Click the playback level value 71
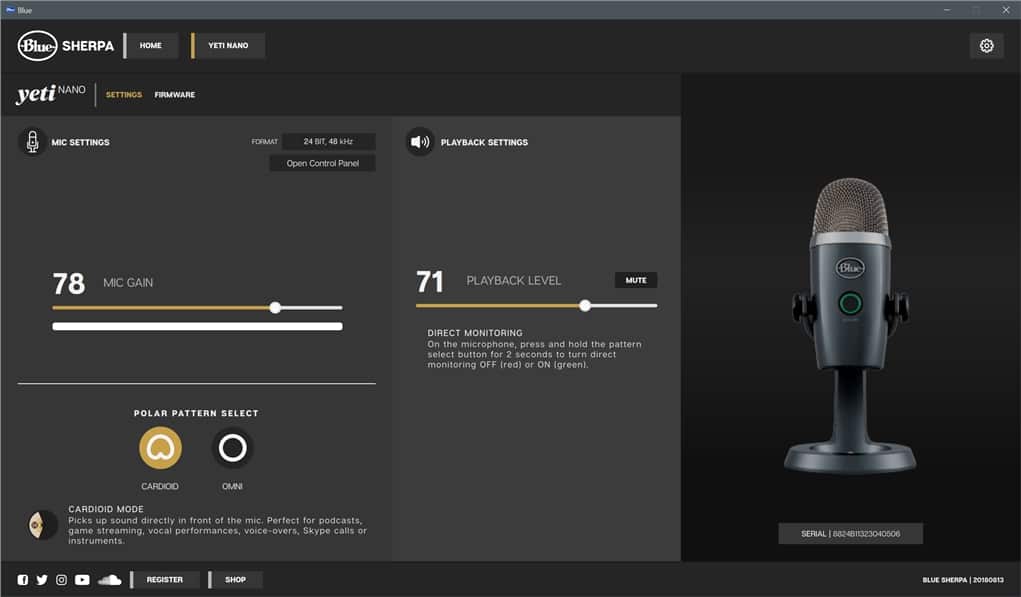Screen dimensions: 1021x597 (430, 282)
